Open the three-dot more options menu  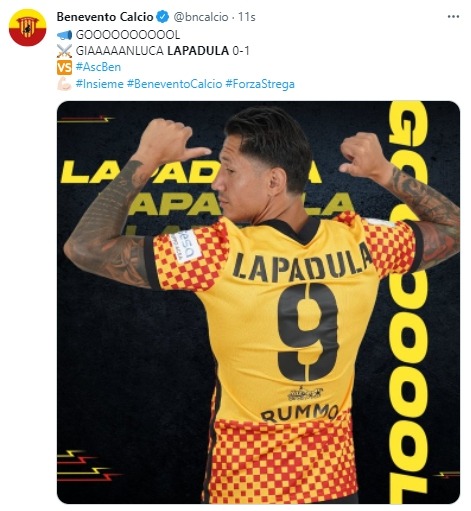(x=453, y=17)
